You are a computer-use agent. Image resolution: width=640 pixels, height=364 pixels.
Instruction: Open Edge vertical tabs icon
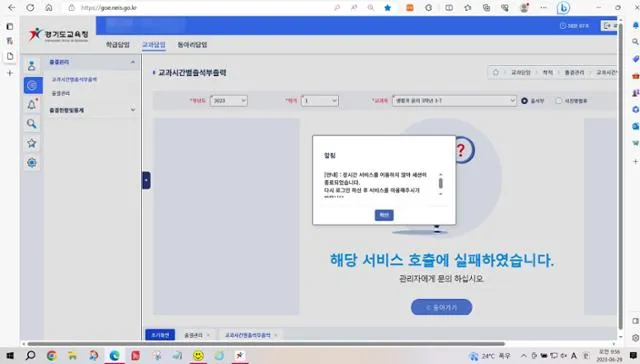[x=10, y=27]
